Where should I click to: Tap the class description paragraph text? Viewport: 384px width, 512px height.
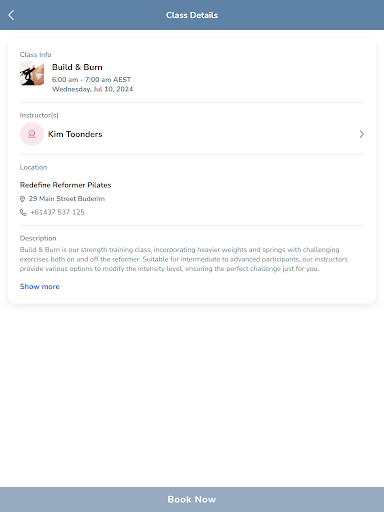pyautogui.click(x=184, y=259)
